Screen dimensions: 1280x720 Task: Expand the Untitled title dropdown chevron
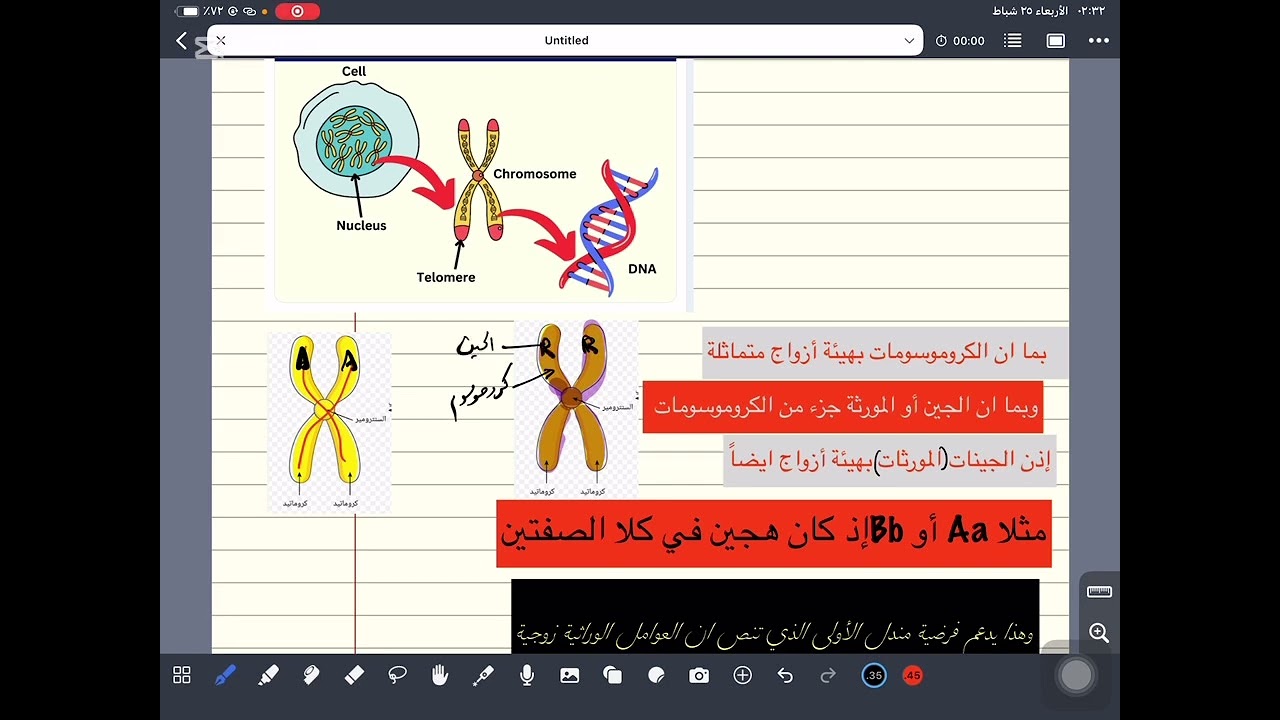click(909, 41)
